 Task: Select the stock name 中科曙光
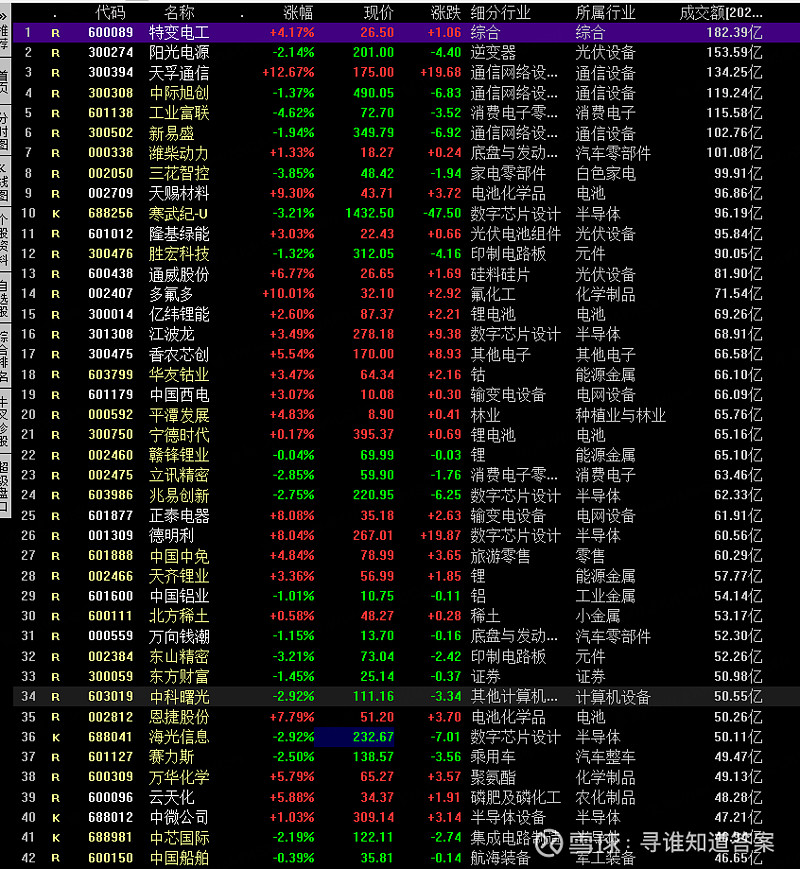179,697
